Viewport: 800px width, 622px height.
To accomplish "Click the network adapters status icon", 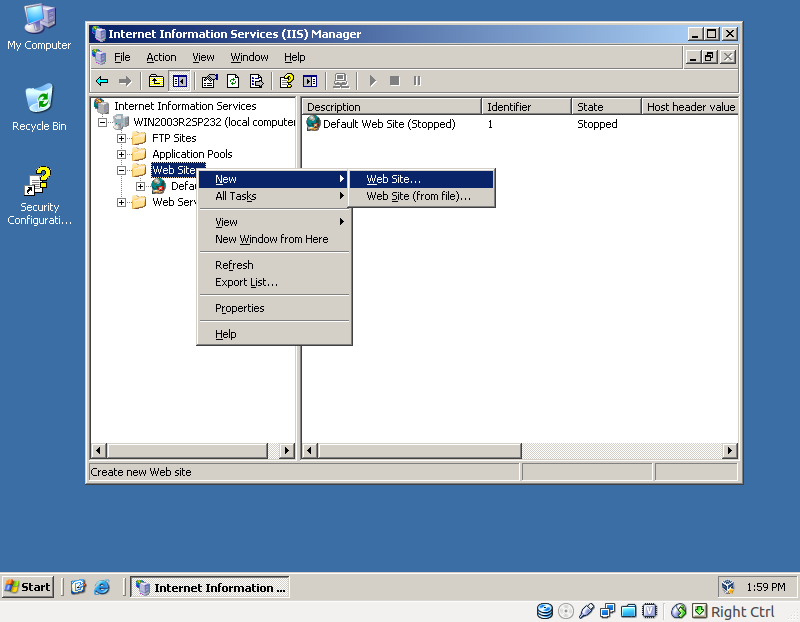I will (x=607, y=611).
